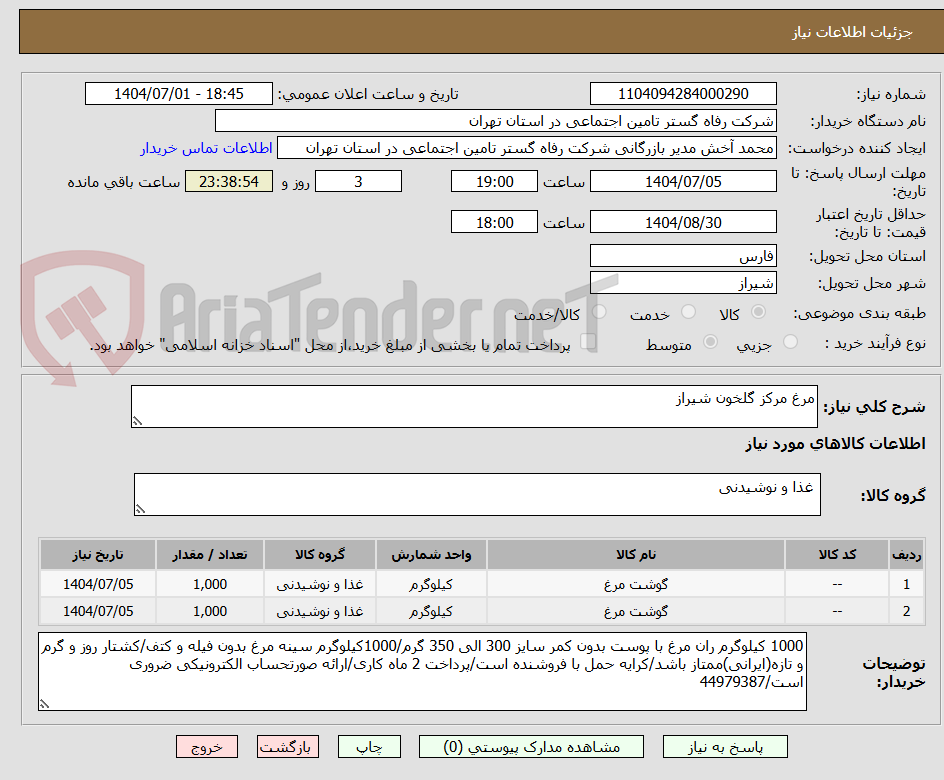Click the کد کالا column header
This screenshot has width=944, height=780.
coord(837,554)
